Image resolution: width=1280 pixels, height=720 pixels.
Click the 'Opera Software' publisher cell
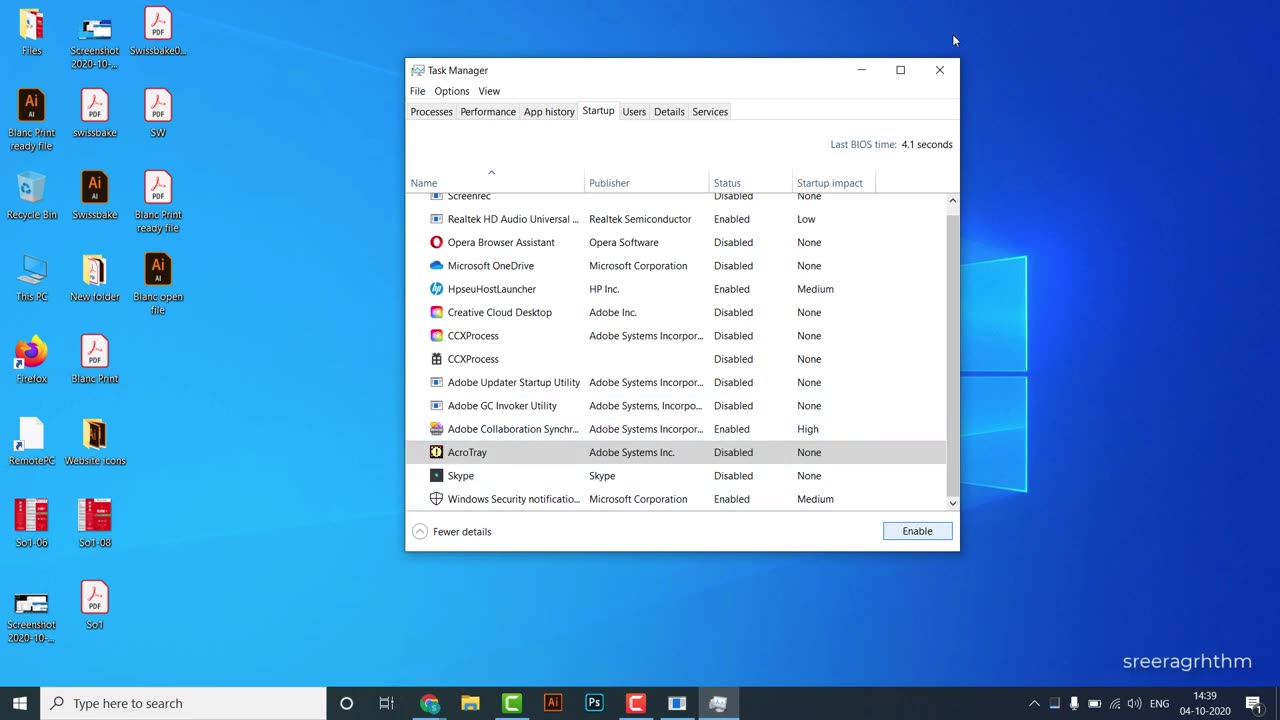point(624,242)
